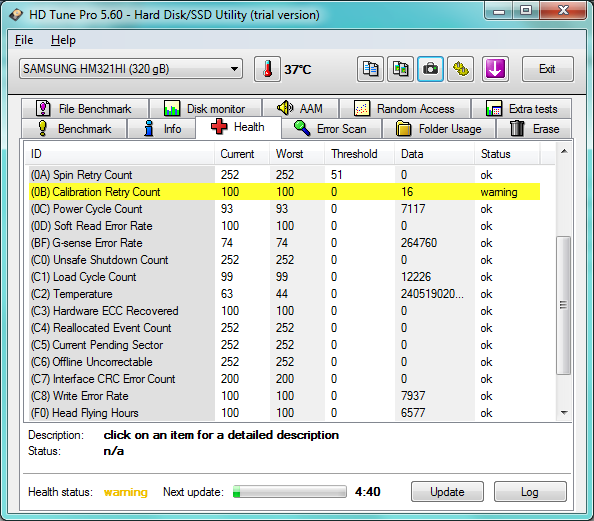Click the blue Info icon
Image resolution: width=594 pixels, height=521 pixels.
point(149,128)
